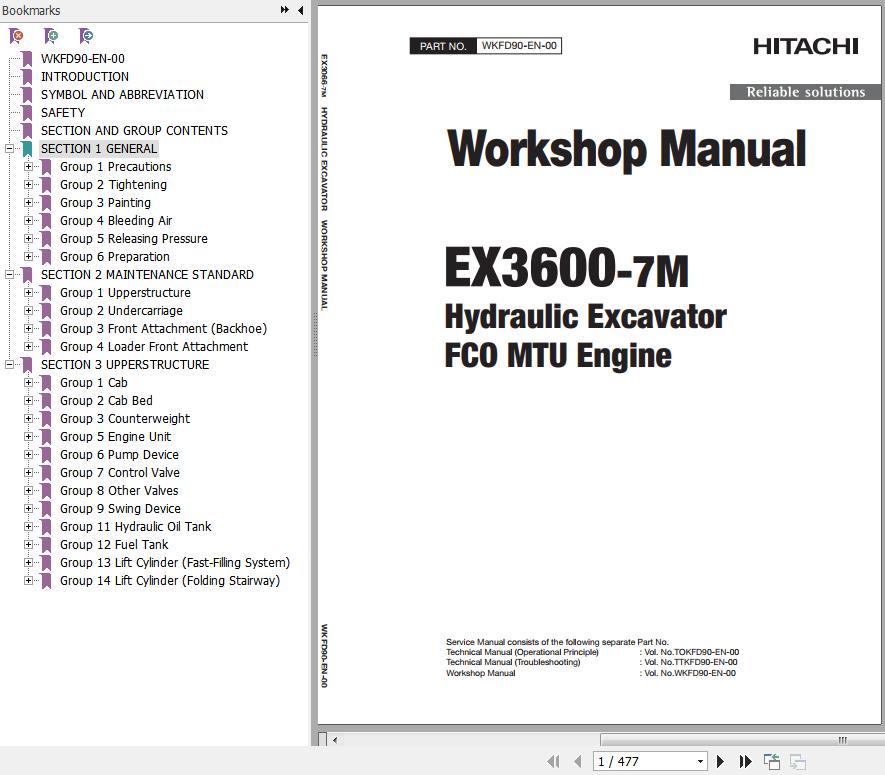885x775 pixels.
Task: Open the page number dropdown arrow
Action: 700,761
